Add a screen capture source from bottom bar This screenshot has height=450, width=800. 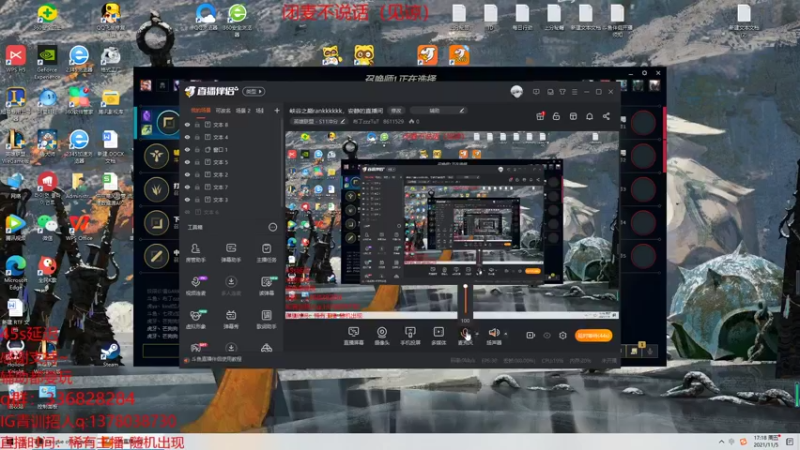[x=353, y=336]
